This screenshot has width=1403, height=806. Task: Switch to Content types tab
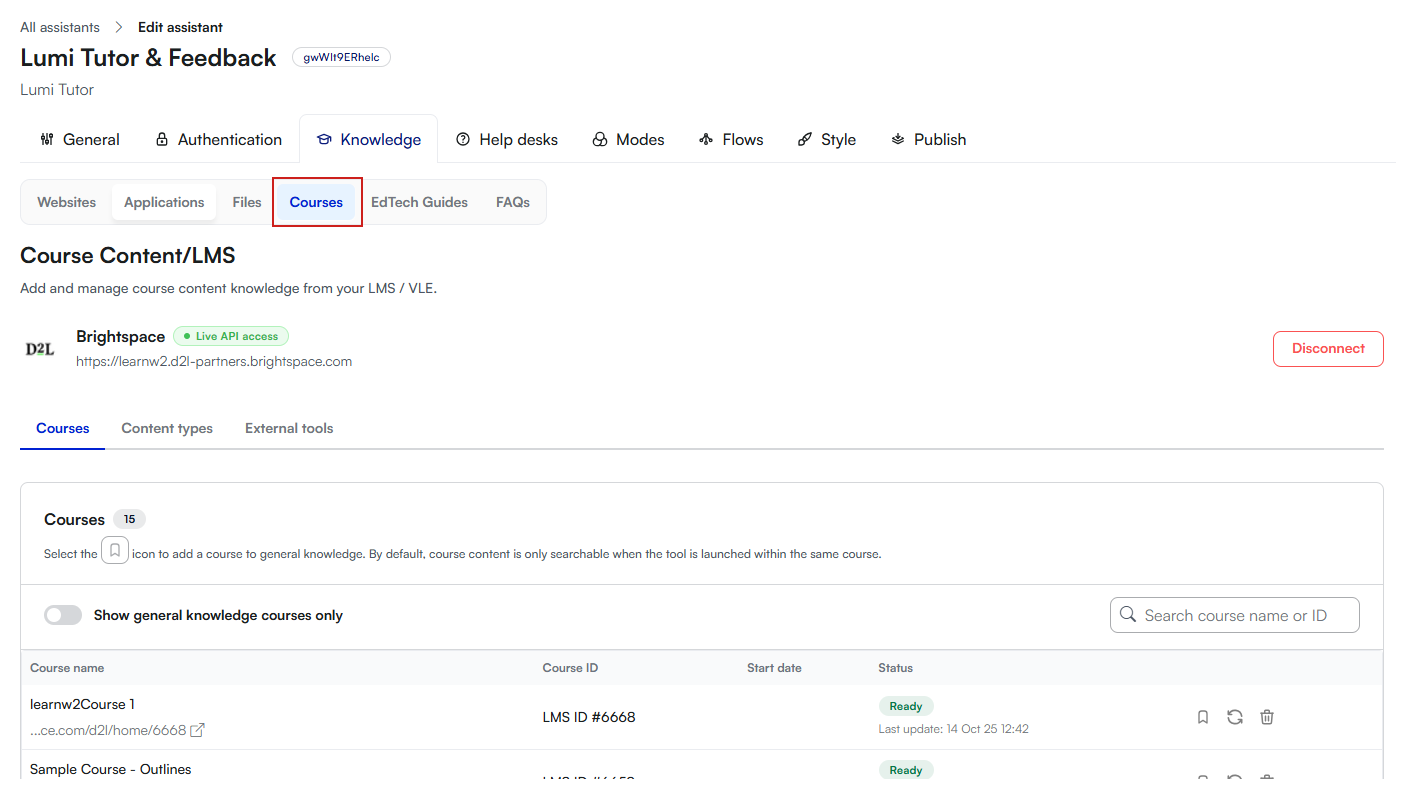[x=167, y=428]
